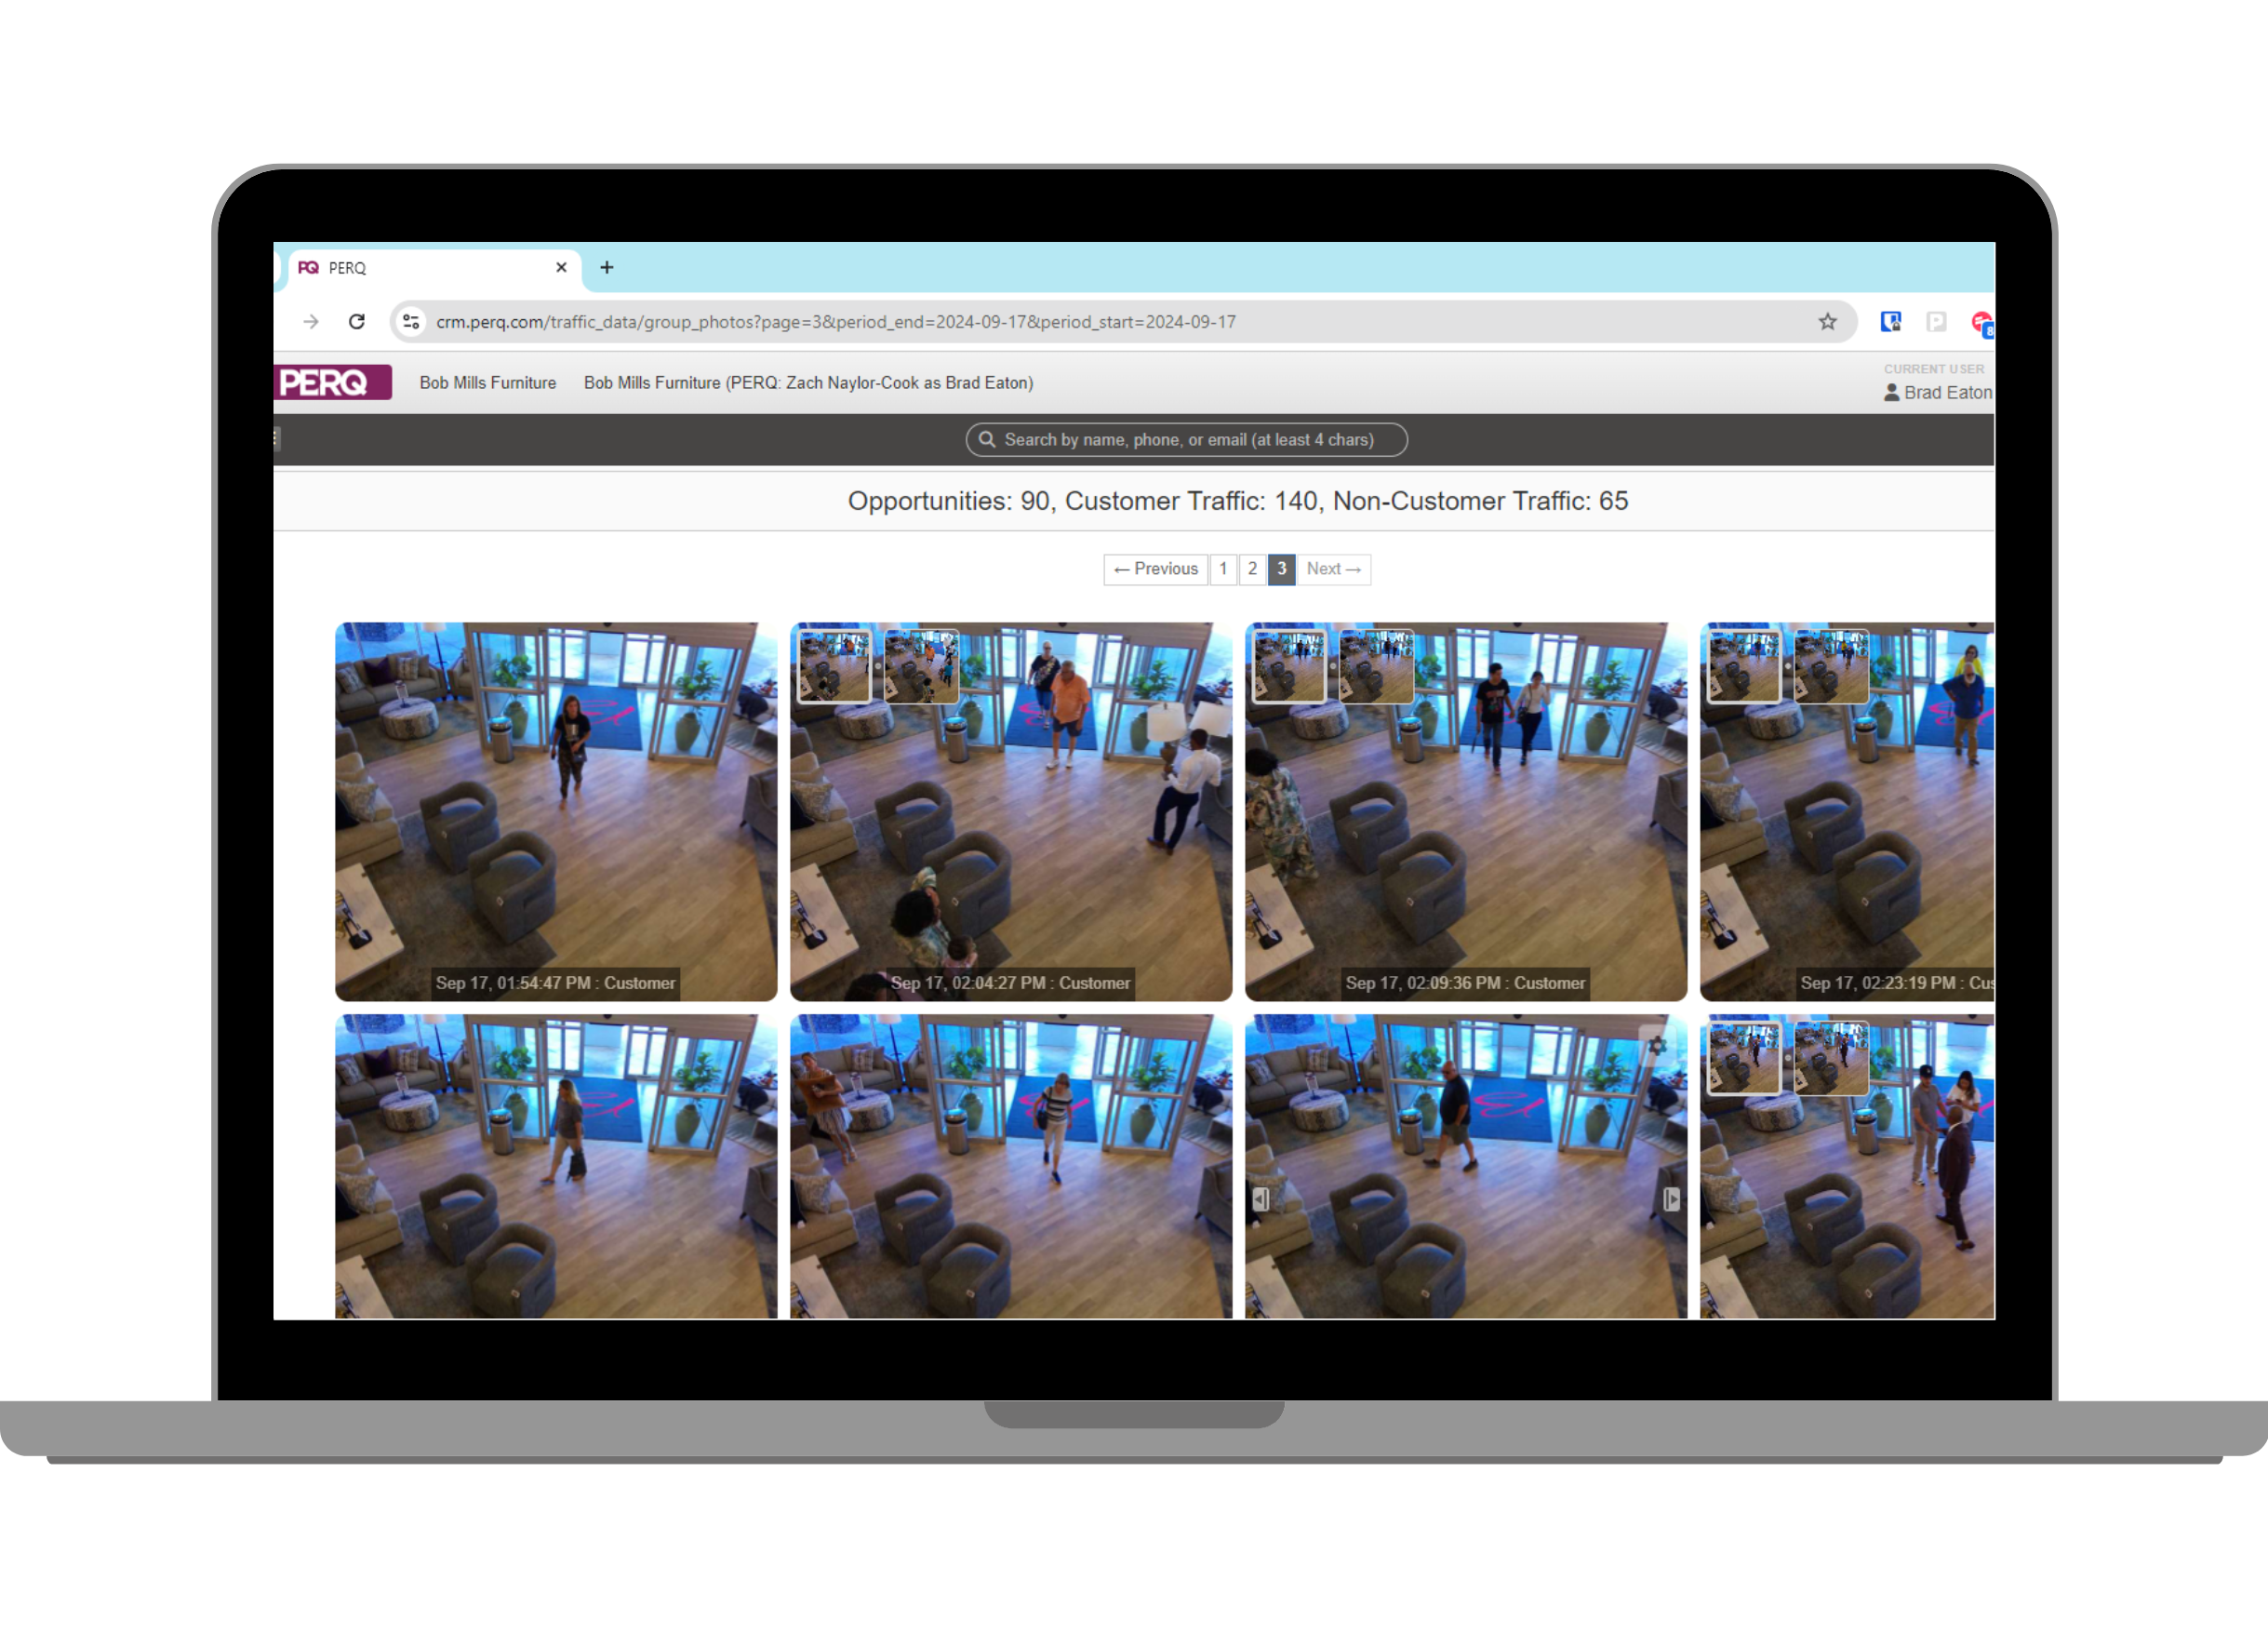Image resolution: width=2268 pixels, height=1633 pixels.
Task: Click the blue extension icon in toolbar
Action: (x=1890, y=321)
